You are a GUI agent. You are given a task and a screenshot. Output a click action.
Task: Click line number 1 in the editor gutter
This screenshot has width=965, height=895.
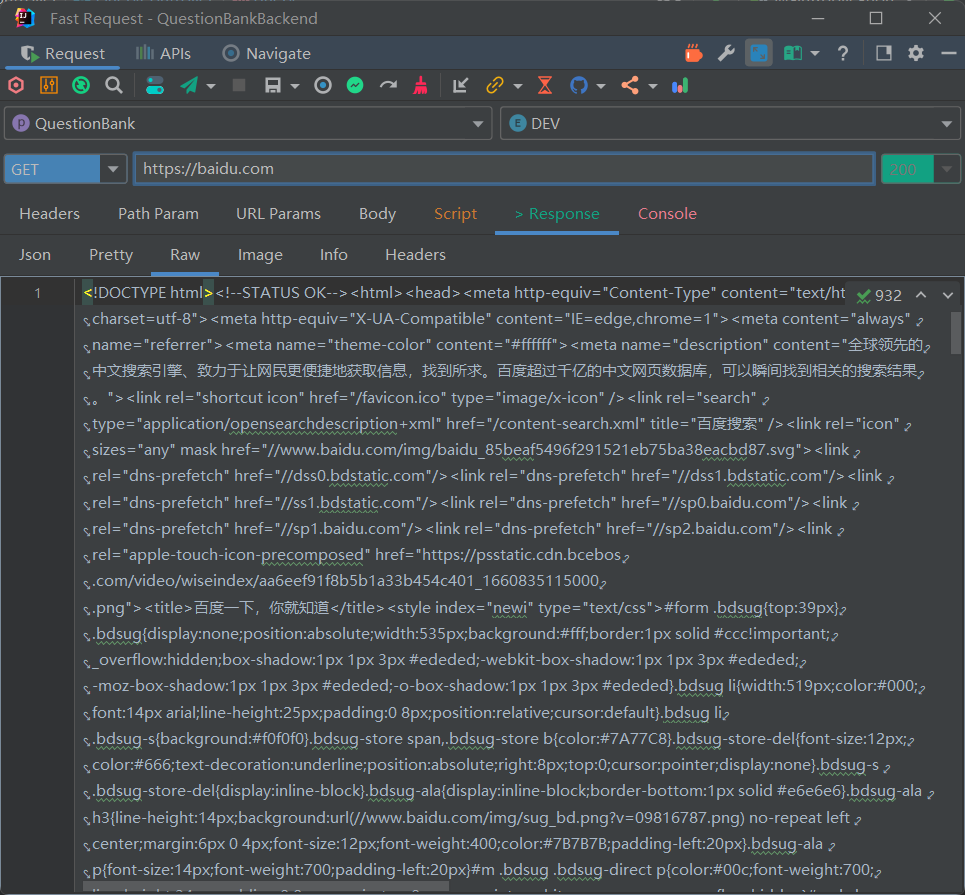coord(38,293)
